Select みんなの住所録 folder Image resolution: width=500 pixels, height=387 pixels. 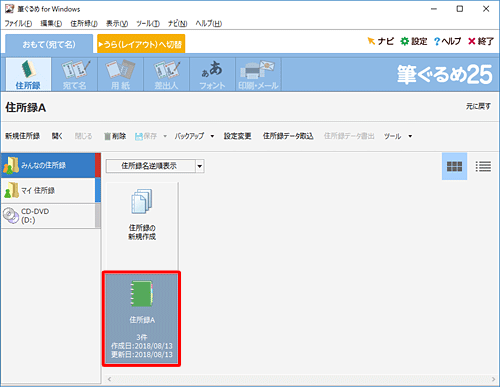pos(50,165)
